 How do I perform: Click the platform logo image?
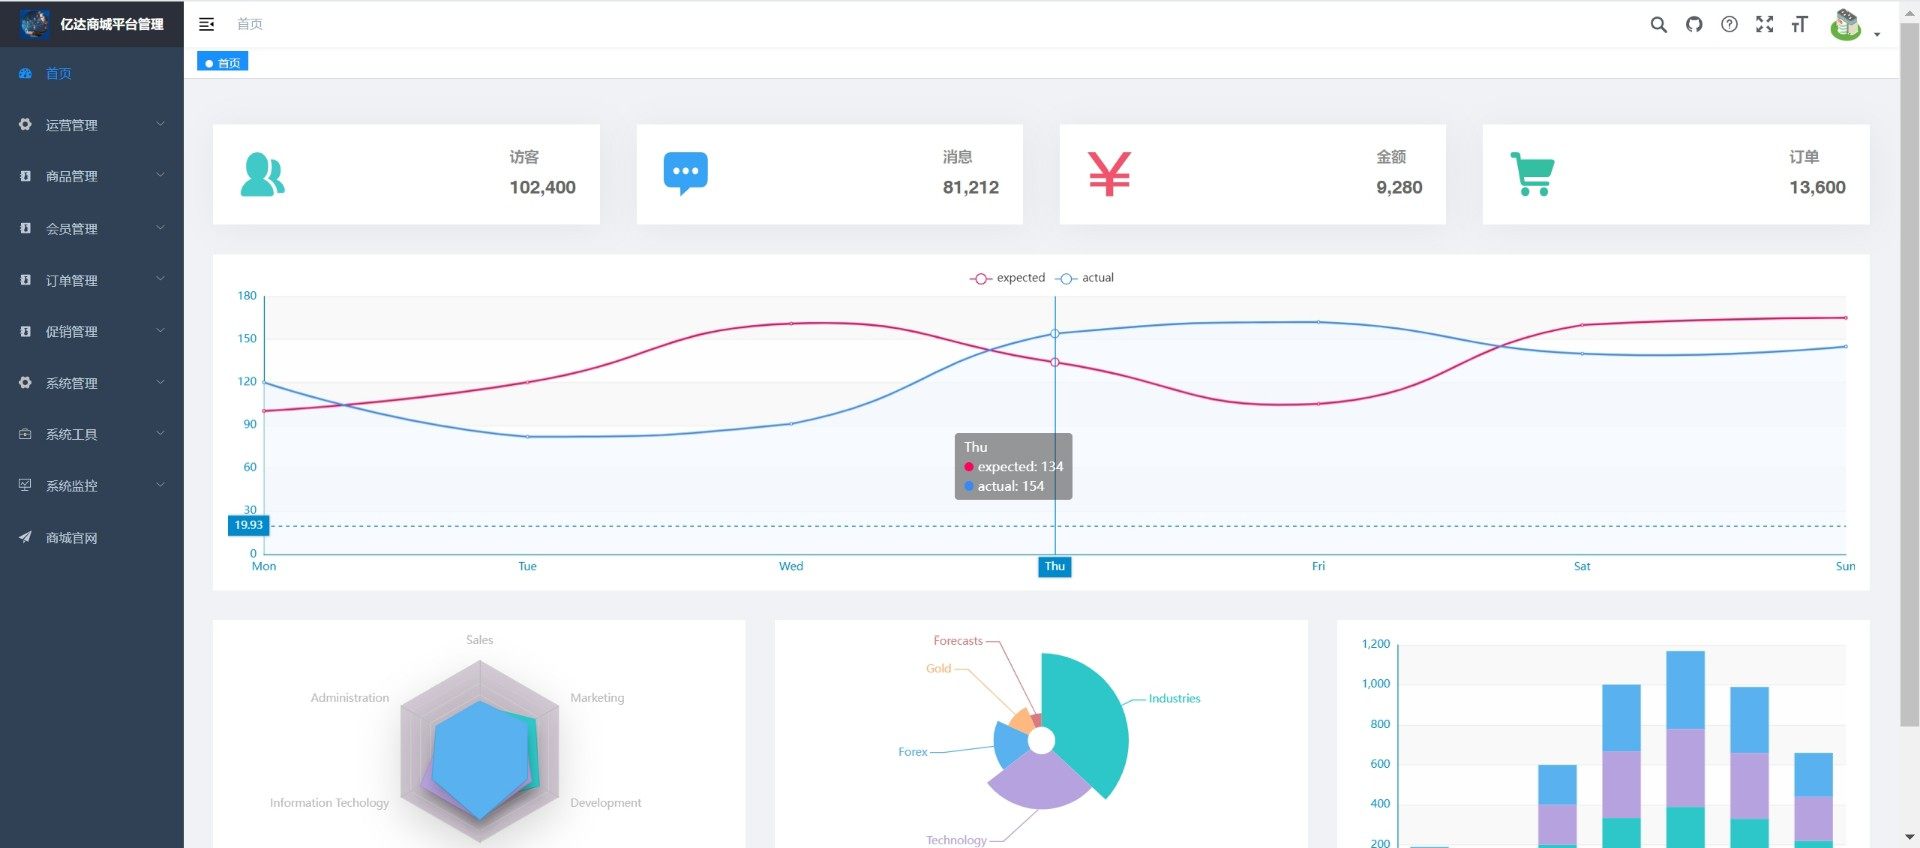[x=35, y=23]
